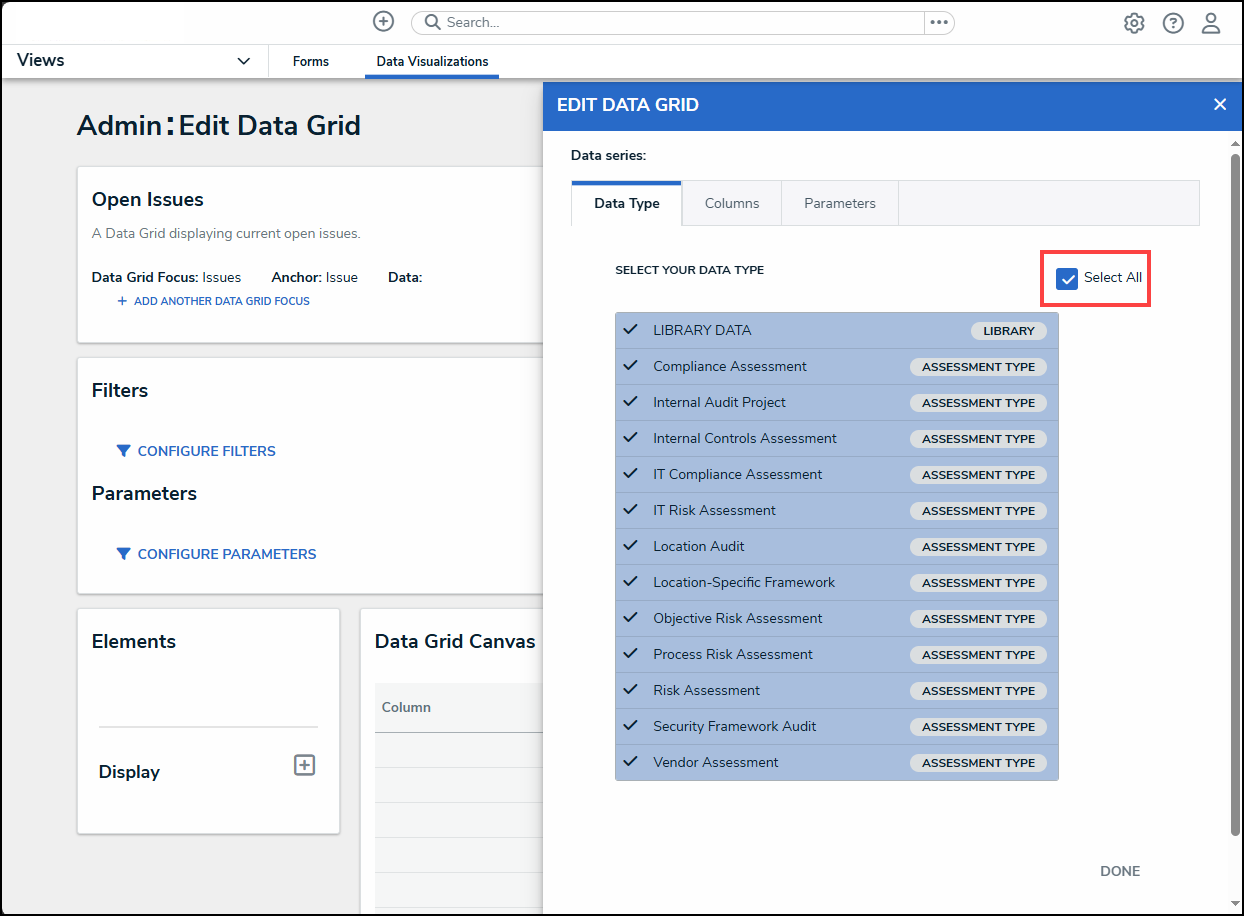Open the Forms tab
This screenshot has width=1244, height=916.
click(x=311, y=61)
